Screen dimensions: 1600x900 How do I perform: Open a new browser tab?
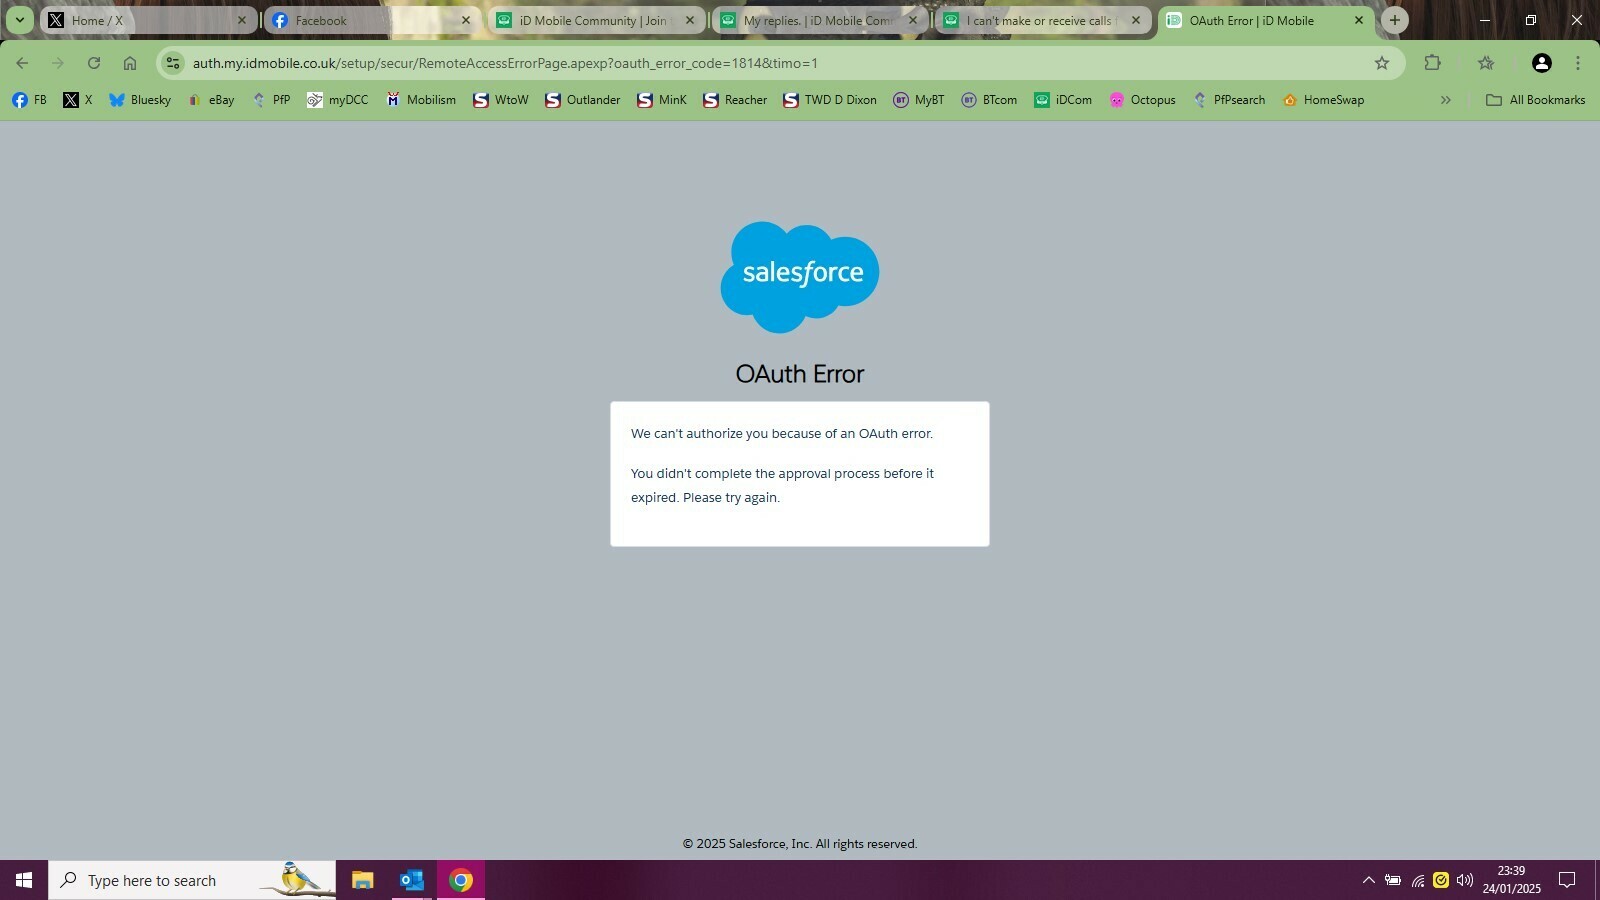pyautogui.click(x=1395, y=20)
